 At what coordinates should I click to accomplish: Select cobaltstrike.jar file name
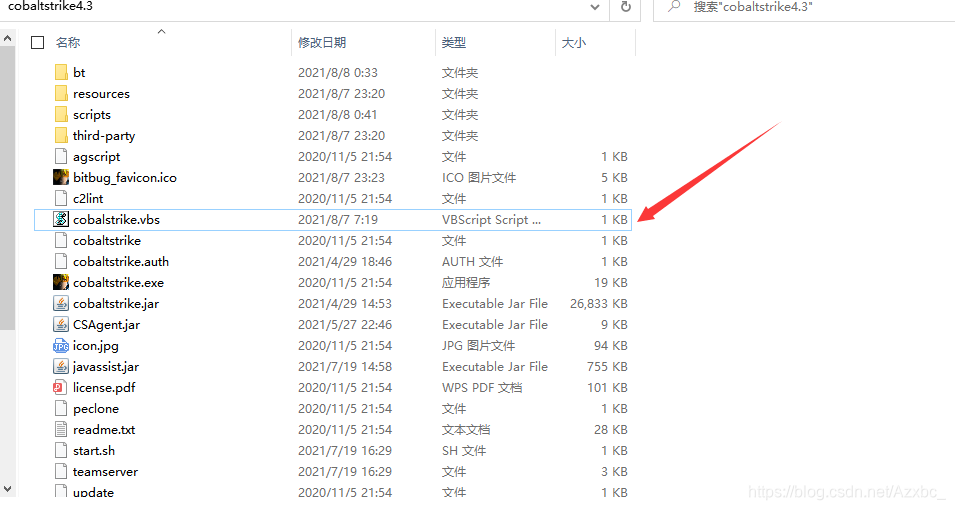tap(116, 303)
